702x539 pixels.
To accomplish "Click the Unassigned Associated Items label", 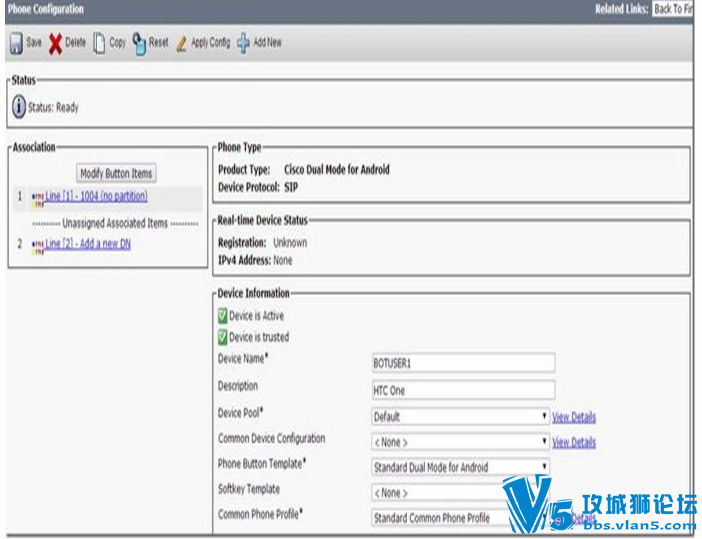I will coord(115,223).
